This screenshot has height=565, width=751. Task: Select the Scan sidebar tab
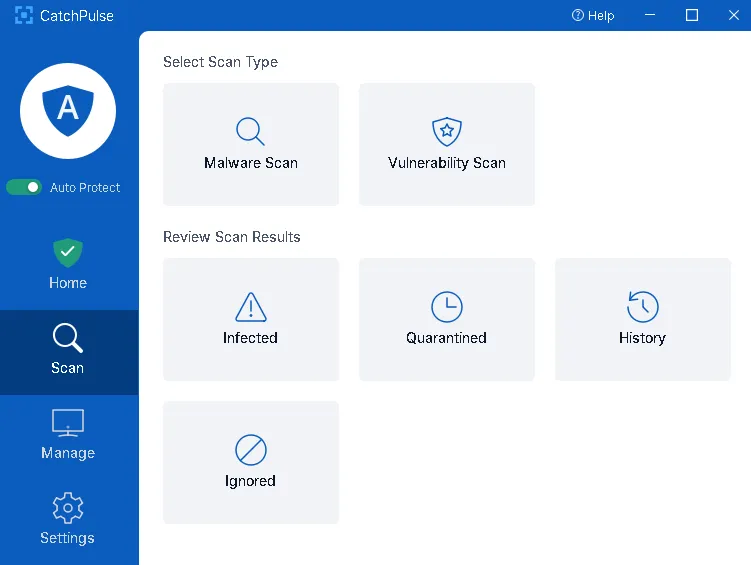point(68,351)
